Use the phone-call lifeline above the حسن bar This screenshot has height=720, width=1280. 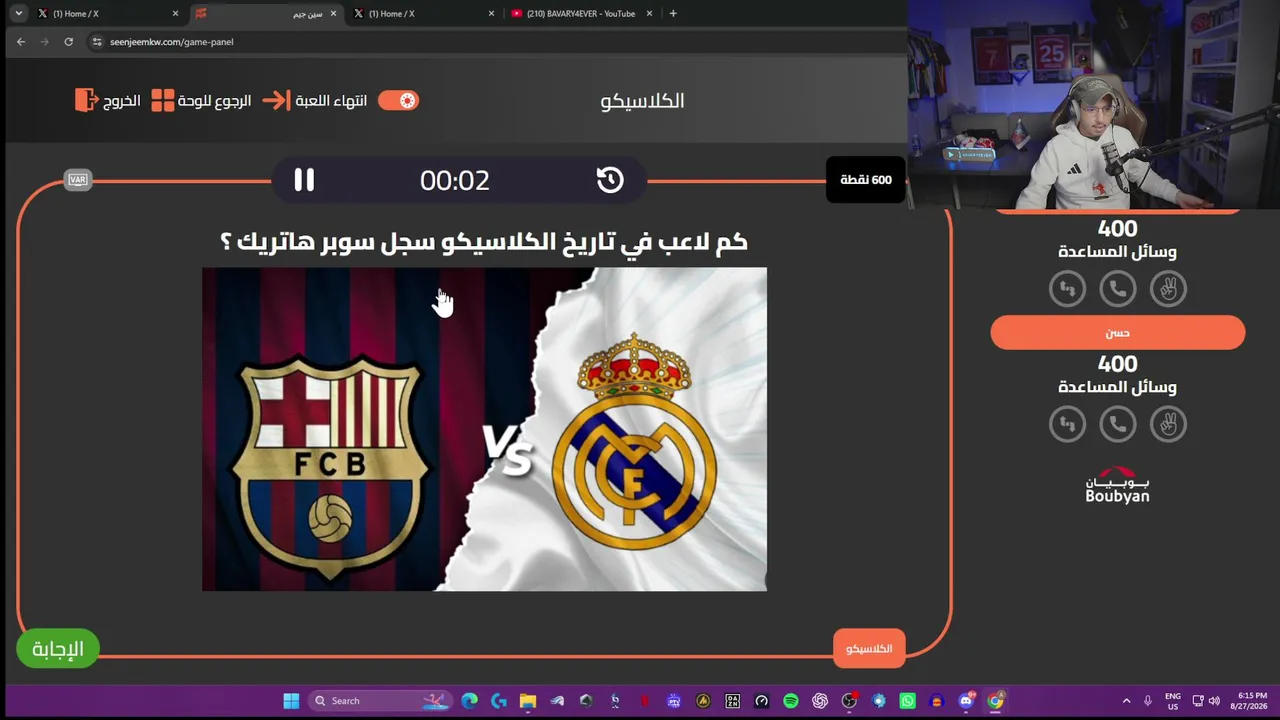(1118, 289)
